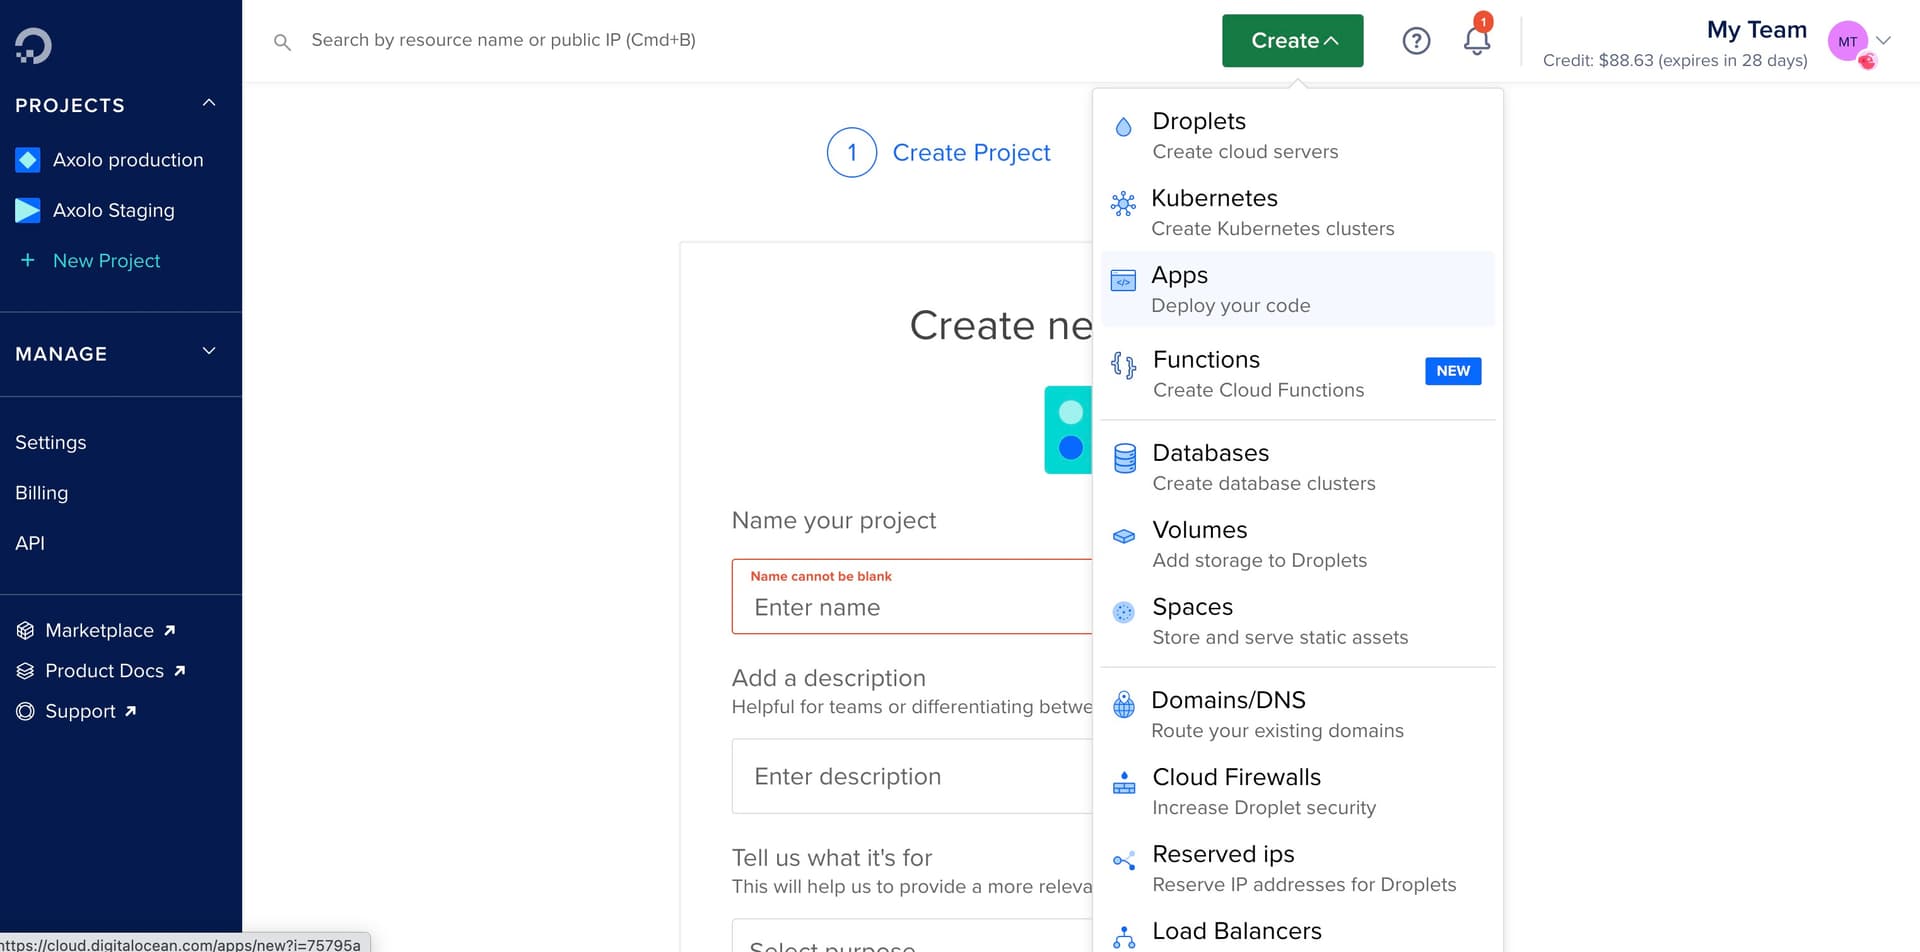Click the Spaces circle icon
This screenshot has height=952, width=1920.
coord(1124,612)
